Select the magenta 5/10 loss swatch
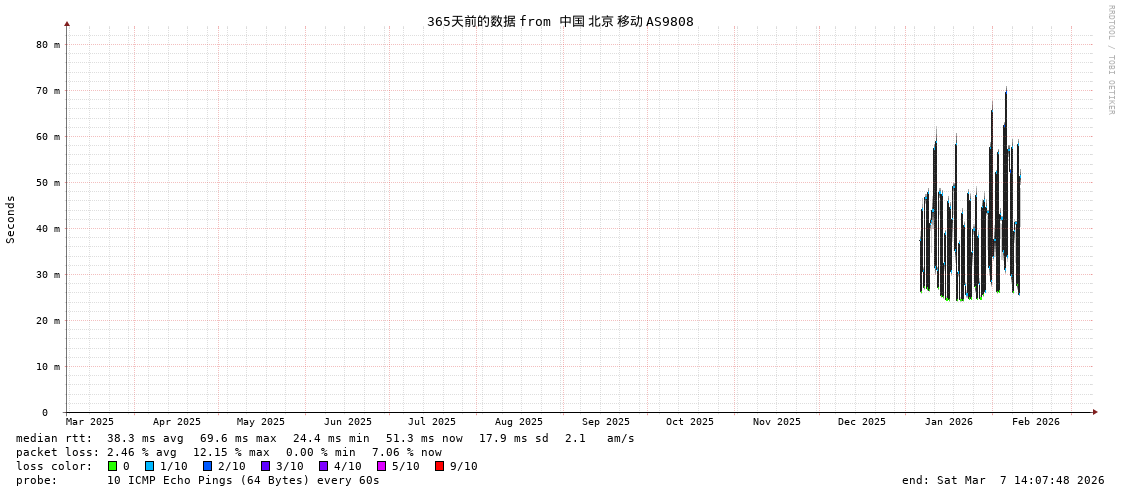This screenshot has height=494, width=1121. [382, 466]
